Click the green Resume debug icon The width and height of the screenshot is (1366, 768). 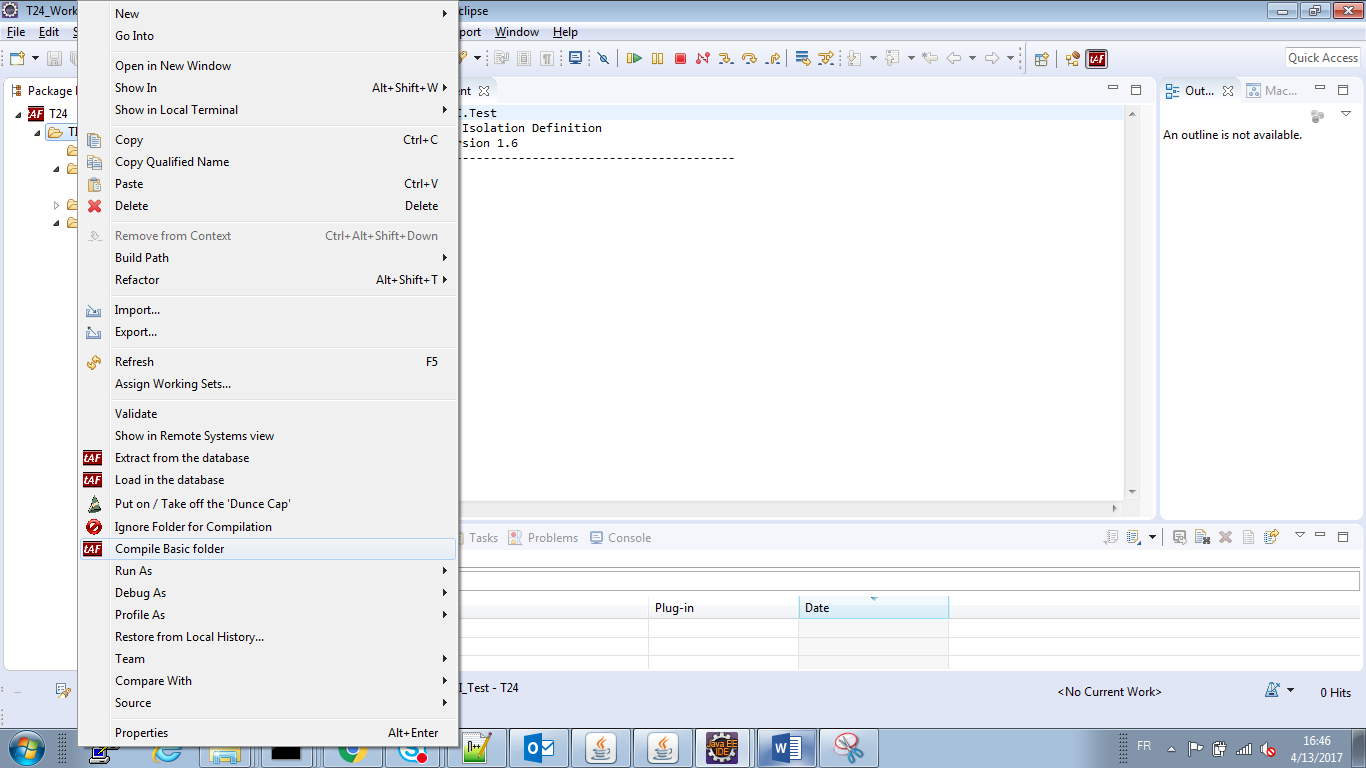[x=634, y=59]
